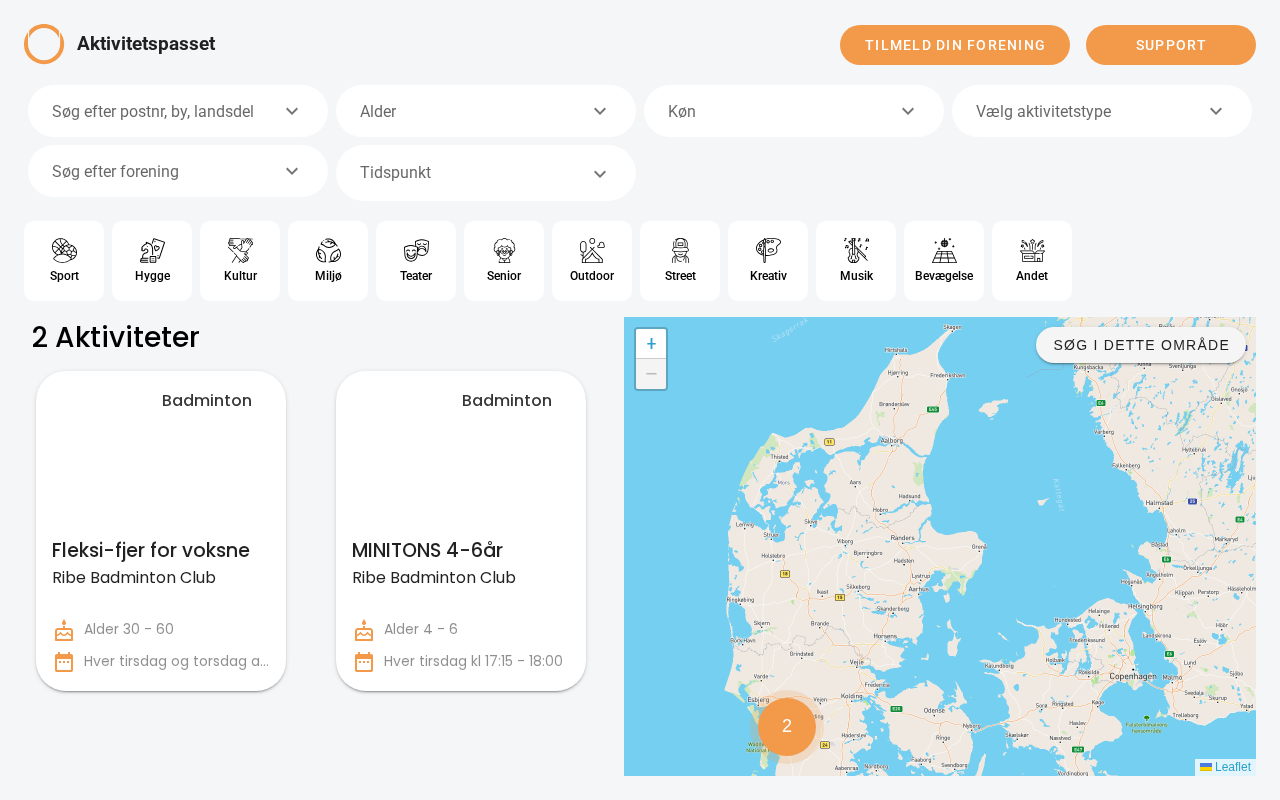This screenshot has width=1280, height=800.
Task: Zoom in on the map
Action: pyautogui.click(x=651, y=344)
